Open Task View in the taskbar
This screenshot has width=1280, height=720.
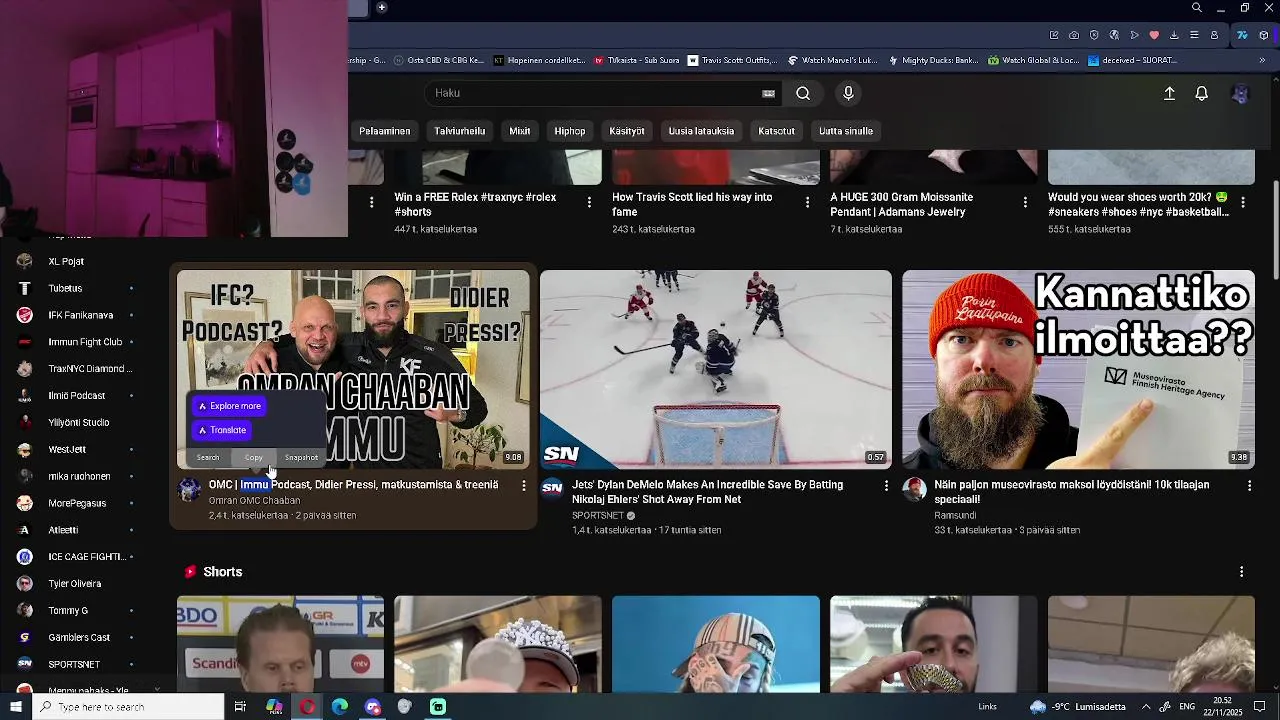tap(240, 707)
